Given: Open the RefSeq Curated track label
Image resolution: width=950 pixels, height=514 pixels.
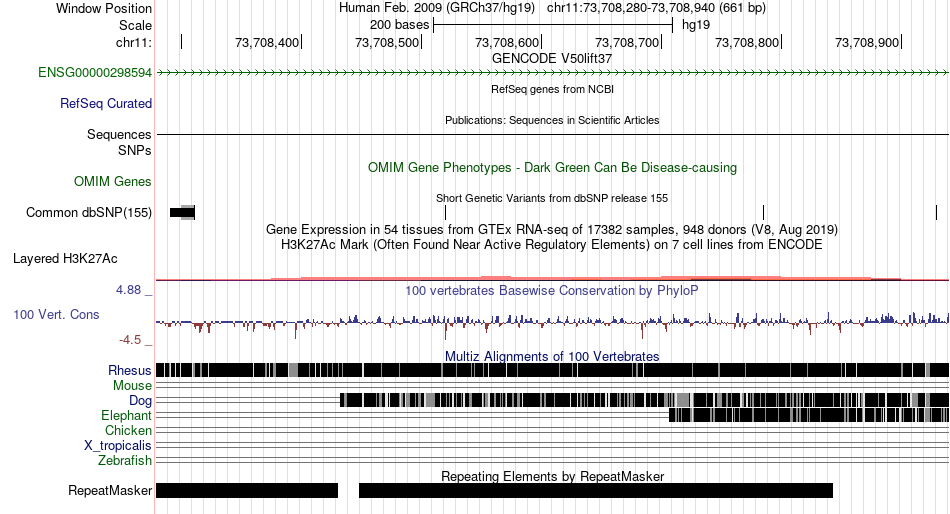Looking at the screenshot, I should pos(105,104).
